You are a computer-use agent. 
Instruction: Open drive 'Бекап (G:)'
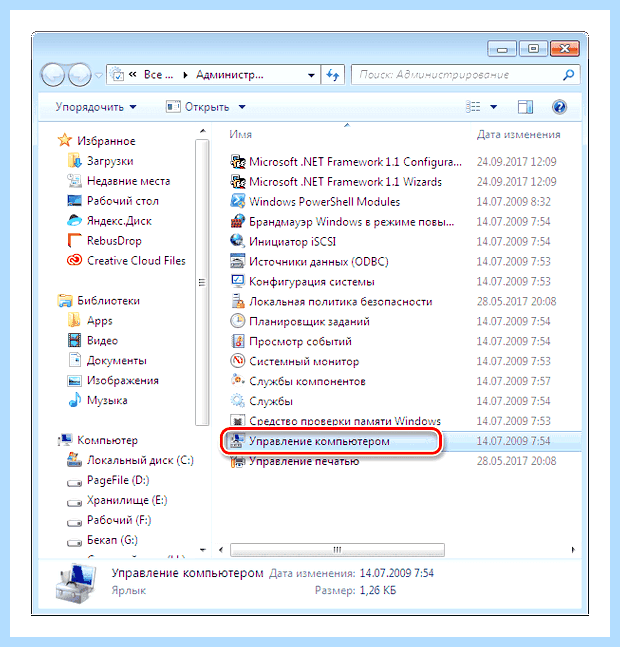click(x=102, y=540)
